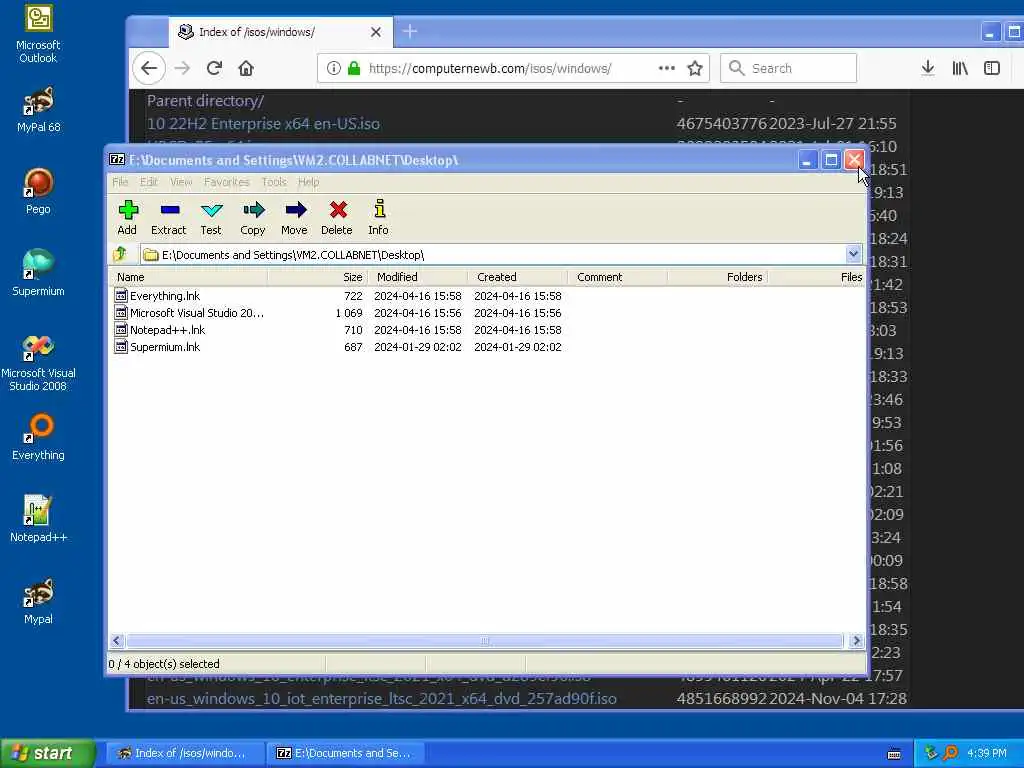Click the Extract toolbar icon
The image size is (1024, 768).
click(x=168, y=217)
